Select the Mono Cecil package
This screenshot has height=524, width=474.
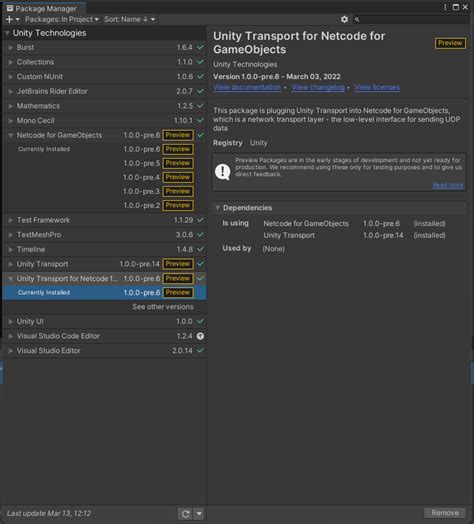[x=104, y=121]
